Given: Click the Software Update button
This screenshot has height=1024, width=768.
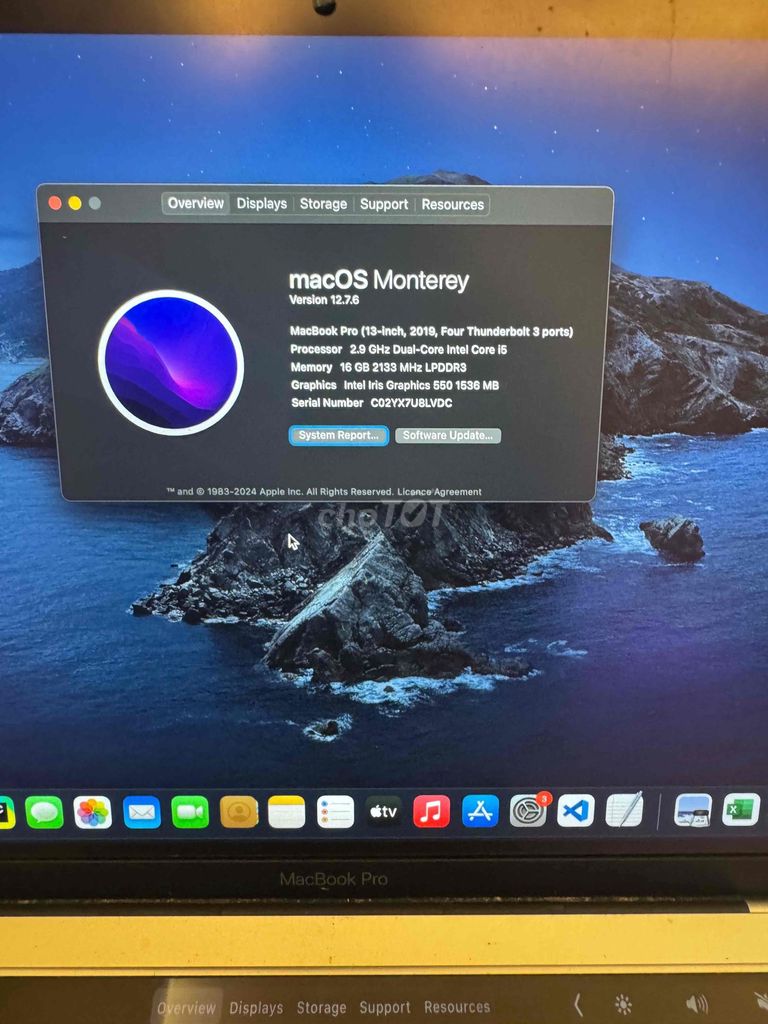Looking at the screenshot, I should 448,436.
